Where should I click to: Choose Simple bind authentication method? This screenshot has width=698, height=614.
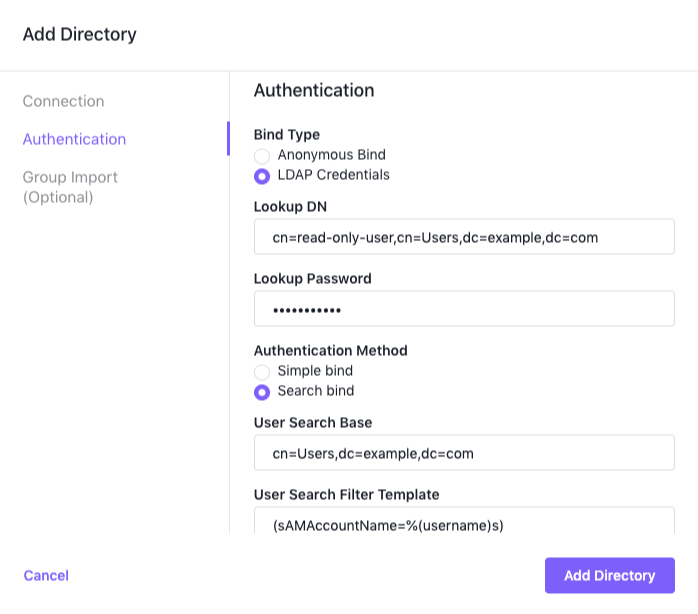pyautogui.click(x=262, y=372)
